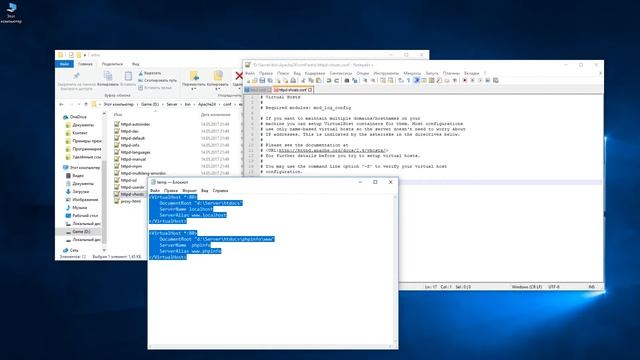Click Find binoculars icon in Notepad++ toolbar
640x360 pixels.
(x=347, y=80)
